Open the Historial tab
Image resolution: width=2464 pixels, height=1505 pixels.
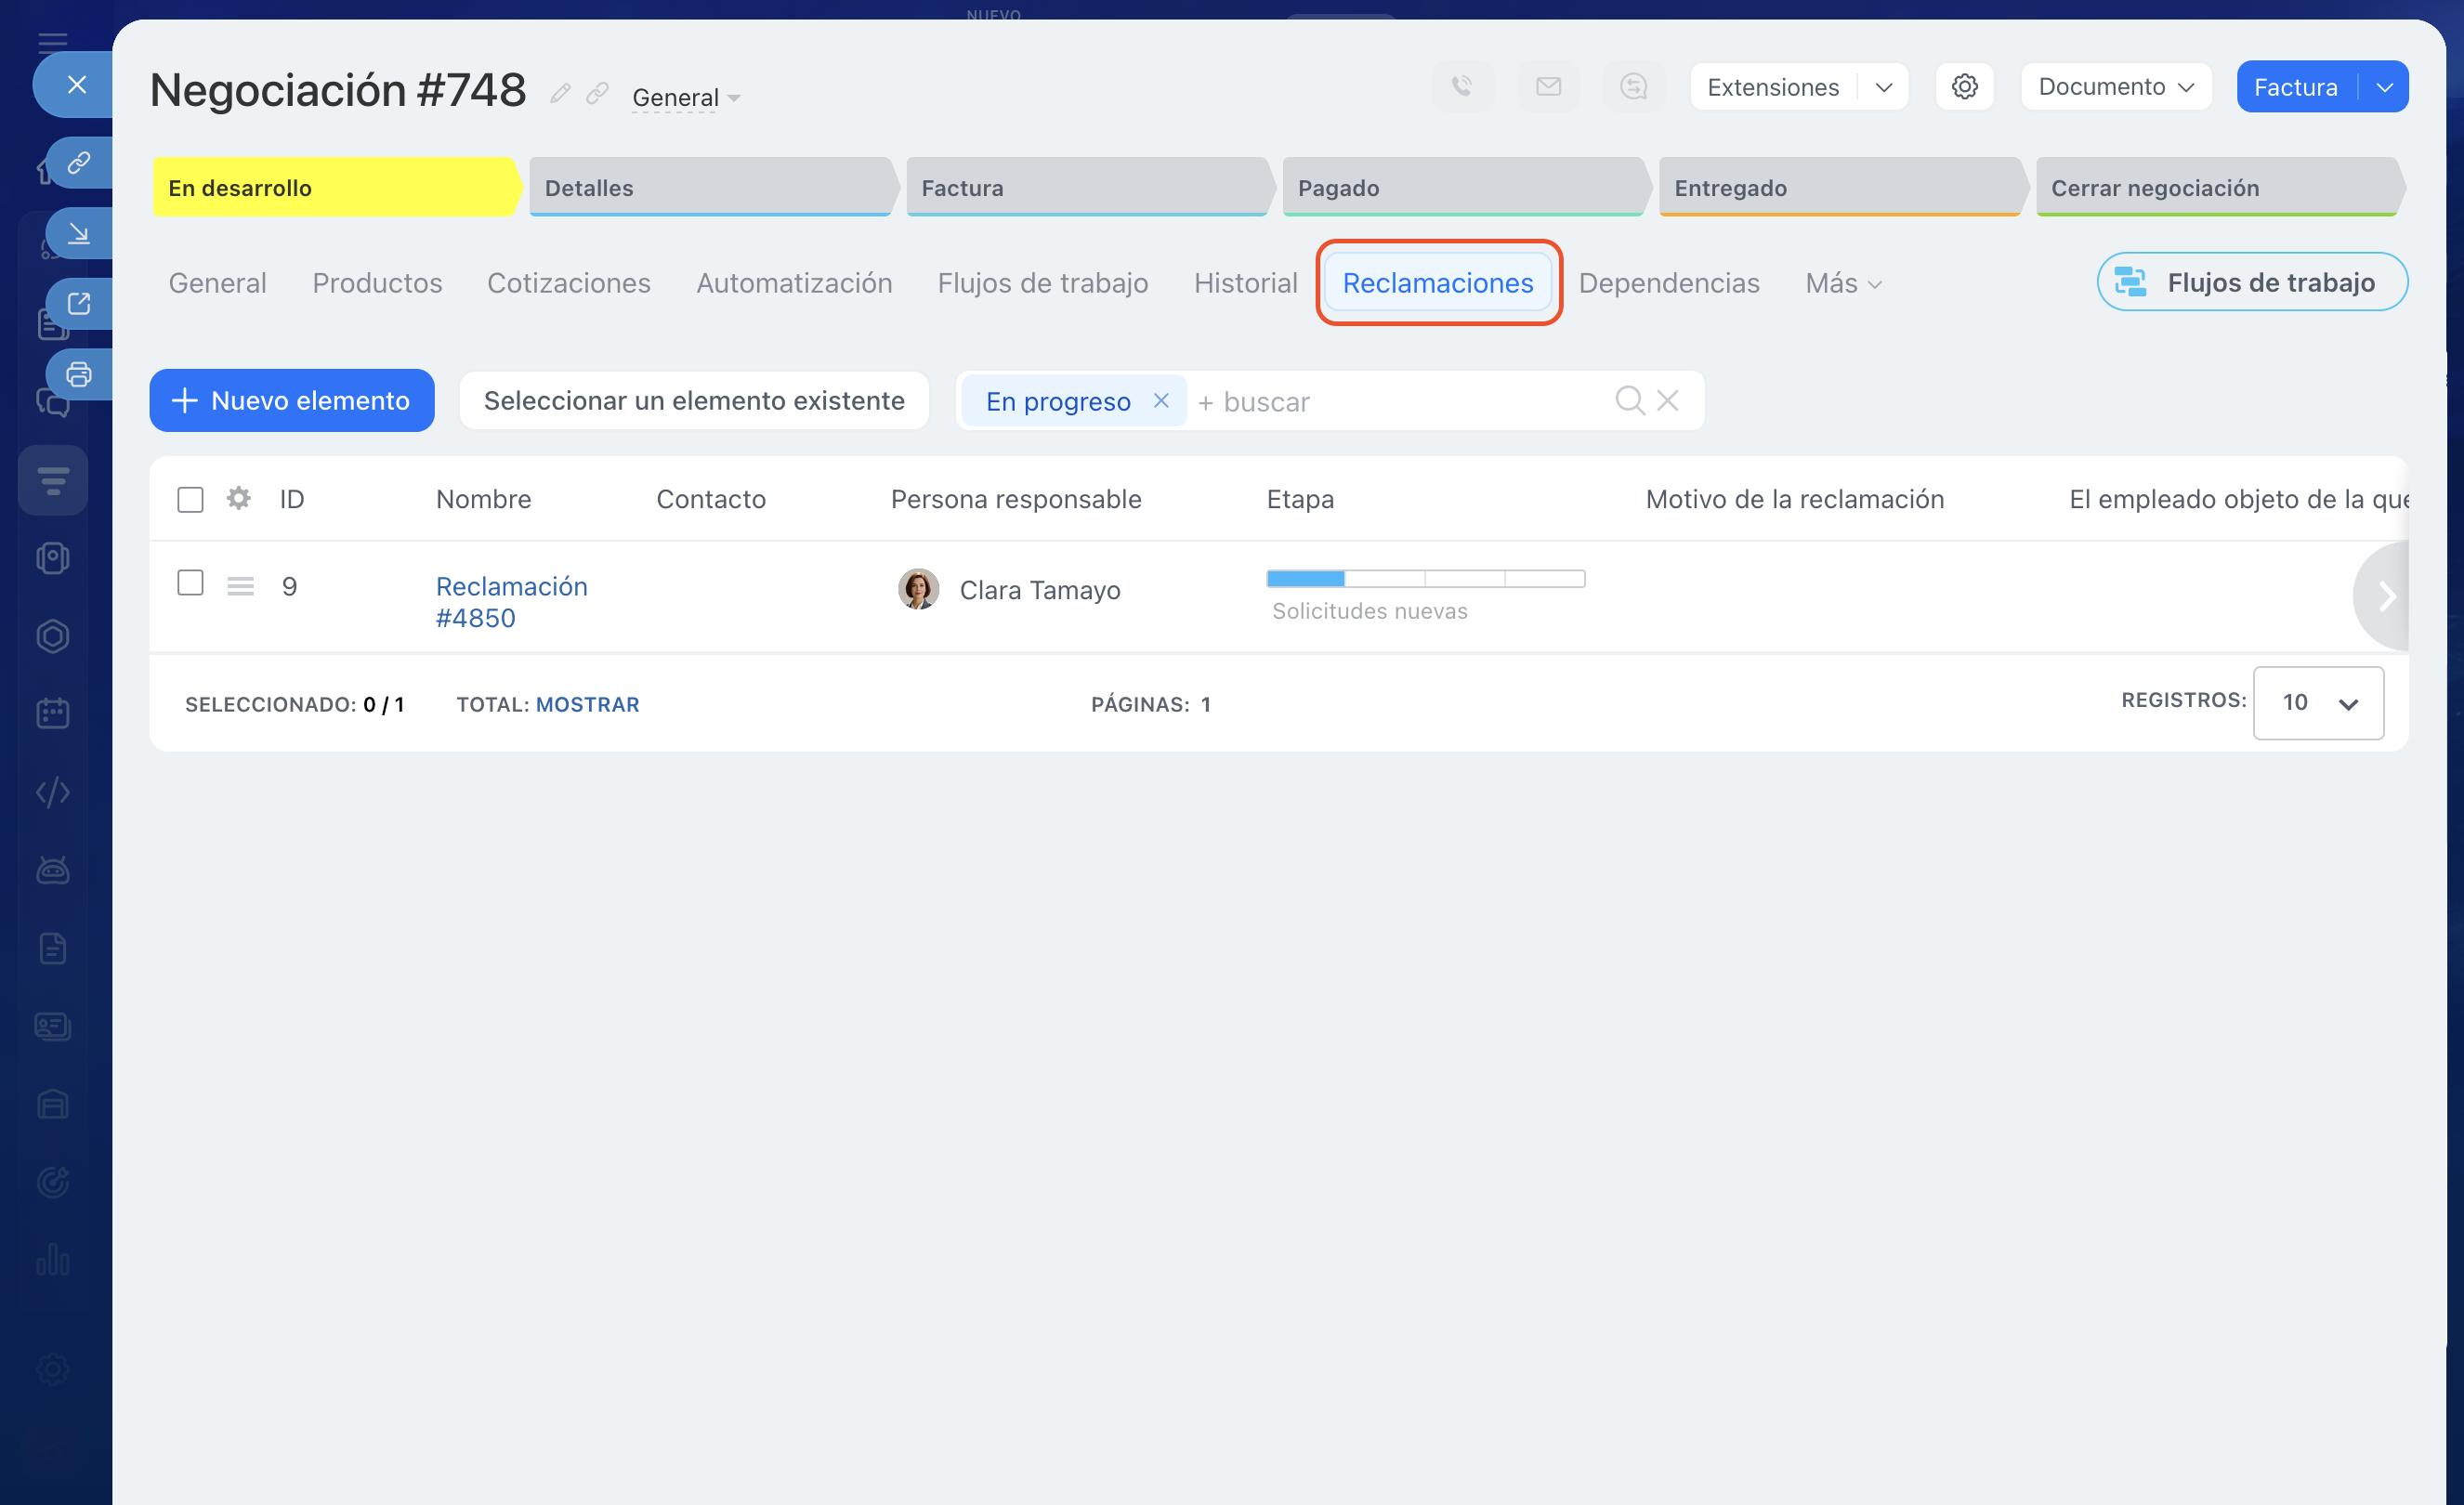click(1245, 283)
